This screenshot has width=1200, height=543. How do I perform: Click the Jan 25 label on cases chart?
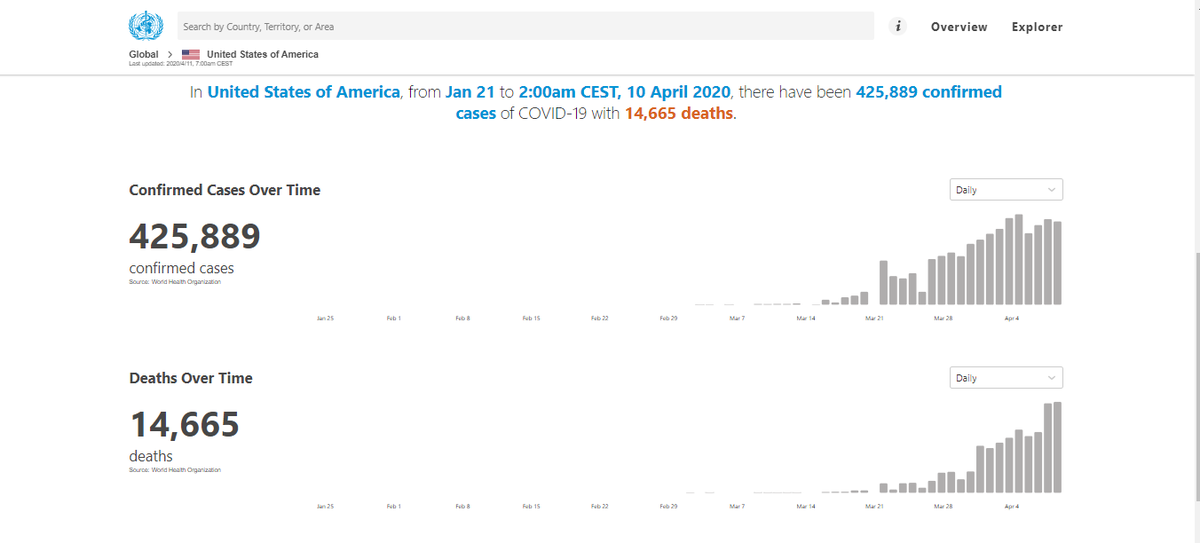(324, 318)
